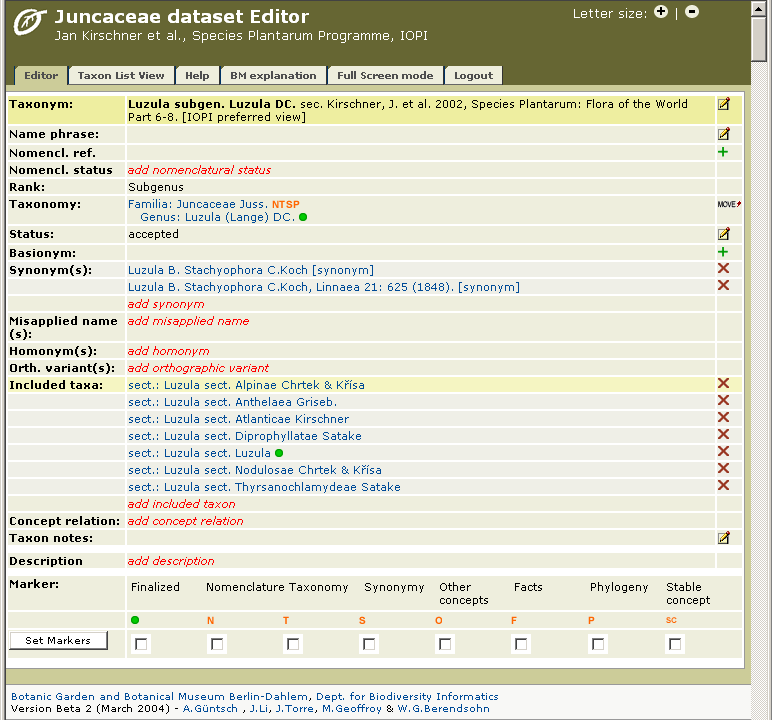Viewport: 772px width, 720px height.
Task: Check the Finalized marker checkbox
Action: (142, 645)
